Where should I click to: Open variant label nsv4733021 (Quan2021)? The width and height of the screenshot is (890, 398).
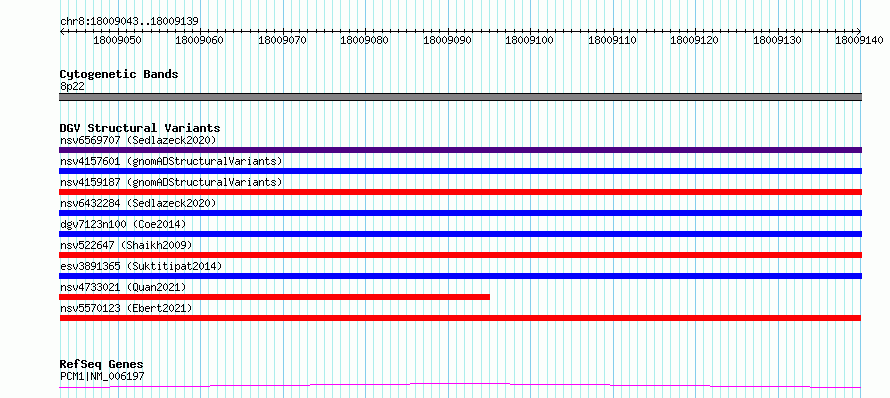123,287
